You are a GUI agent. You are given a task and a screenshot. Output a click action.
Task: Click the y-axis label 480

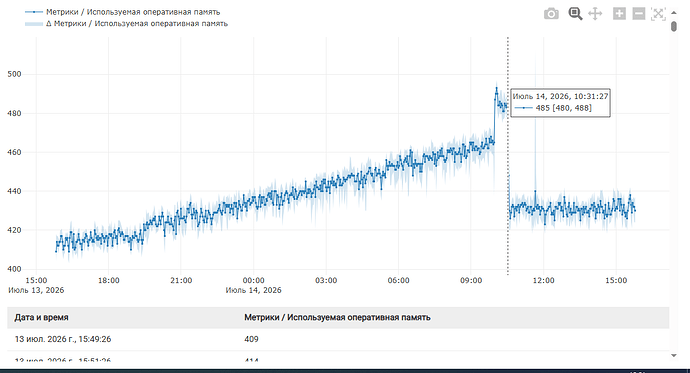(x=14, y=113)
